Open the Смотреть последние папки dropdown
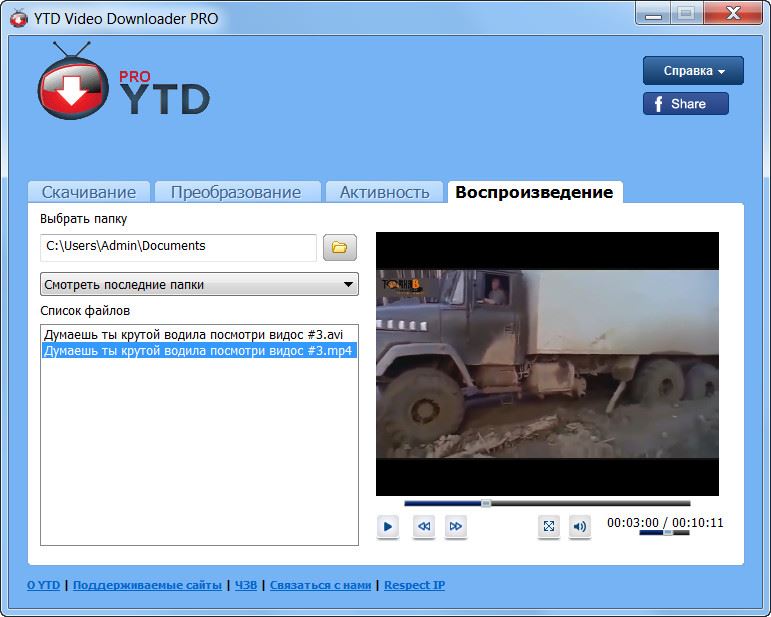This screenshot has width=771, height=617. 199,284
